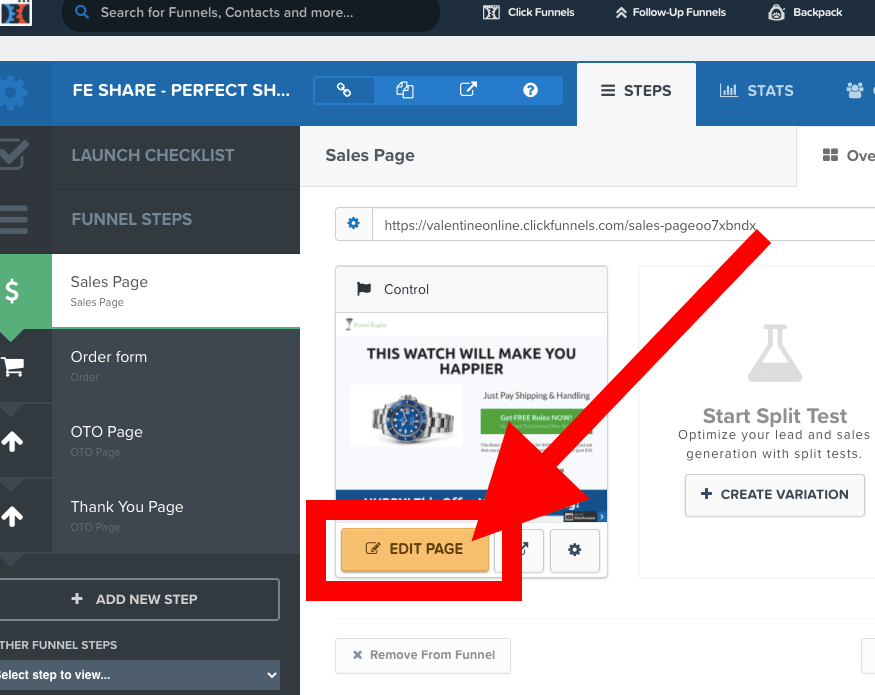Open the contacts people icon tab
The width and height of the screenshot is (875, 695).
[855, 90]
